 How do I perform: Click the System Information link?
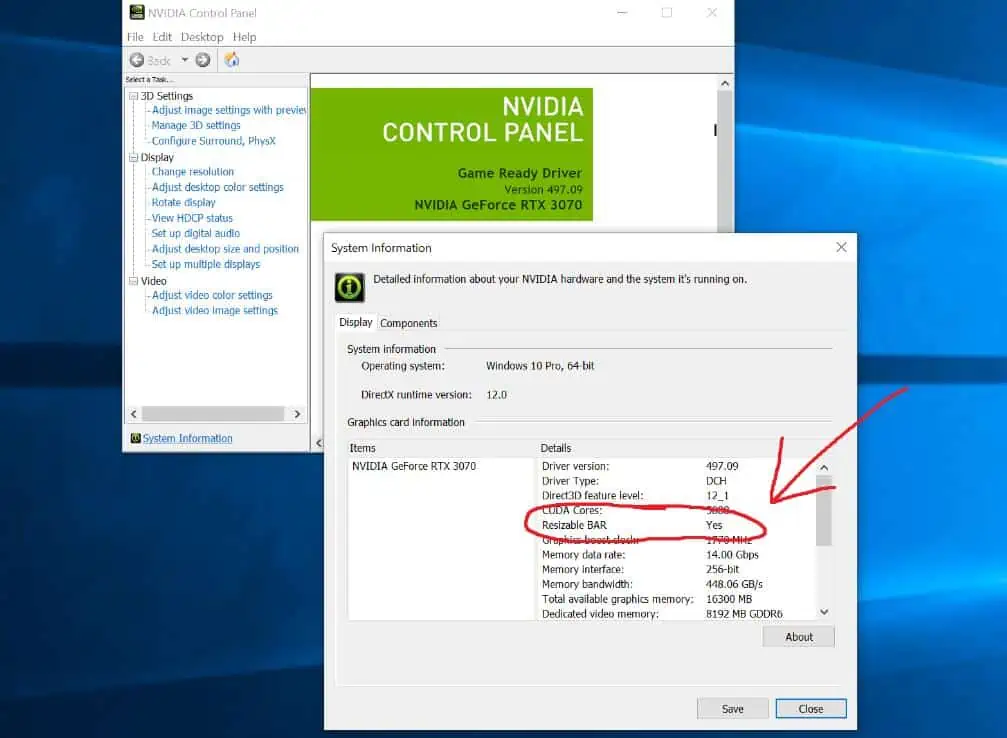pos(188,438)
